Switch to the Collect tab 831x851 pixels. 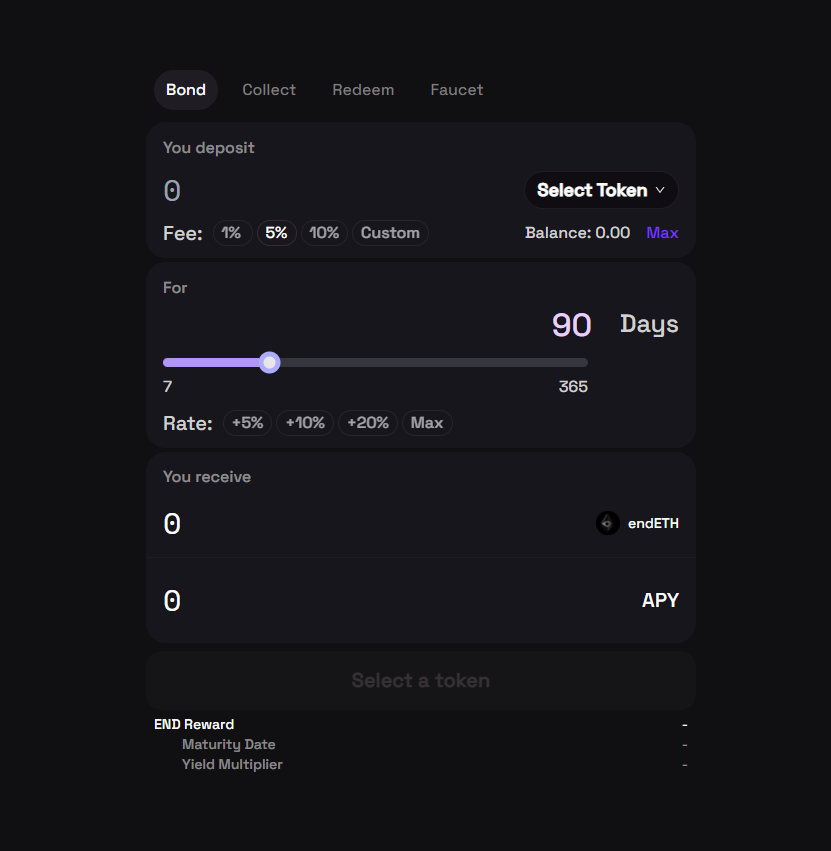point(269,90)
